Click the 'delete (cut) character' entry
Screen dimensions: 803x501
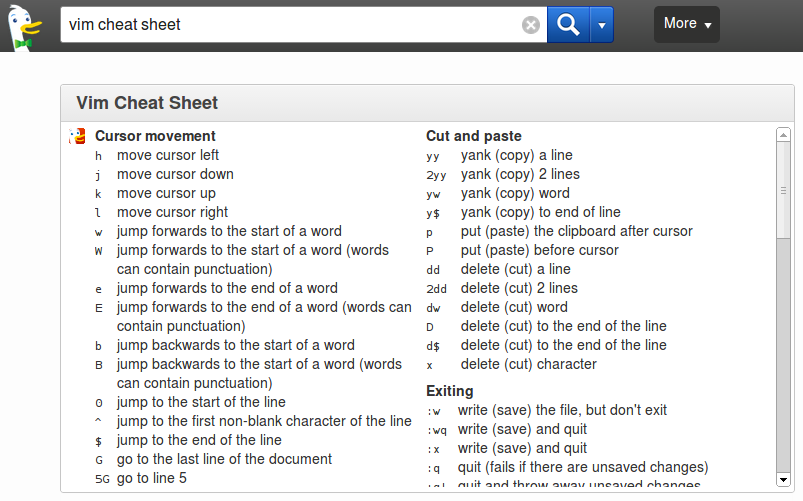coord(529,364)
